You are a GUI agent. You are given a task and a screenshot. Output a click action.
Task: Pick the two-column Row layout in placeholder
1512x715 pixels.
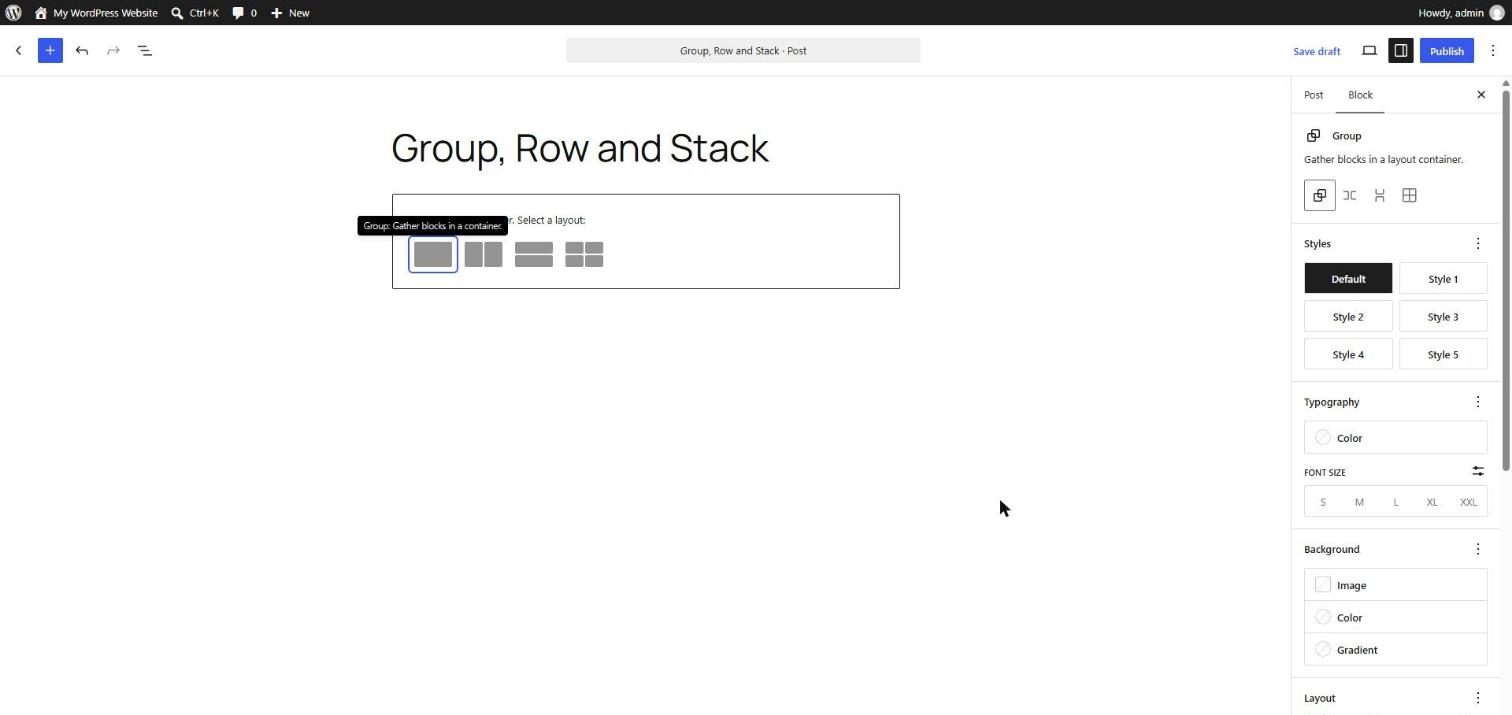[483, 255]
